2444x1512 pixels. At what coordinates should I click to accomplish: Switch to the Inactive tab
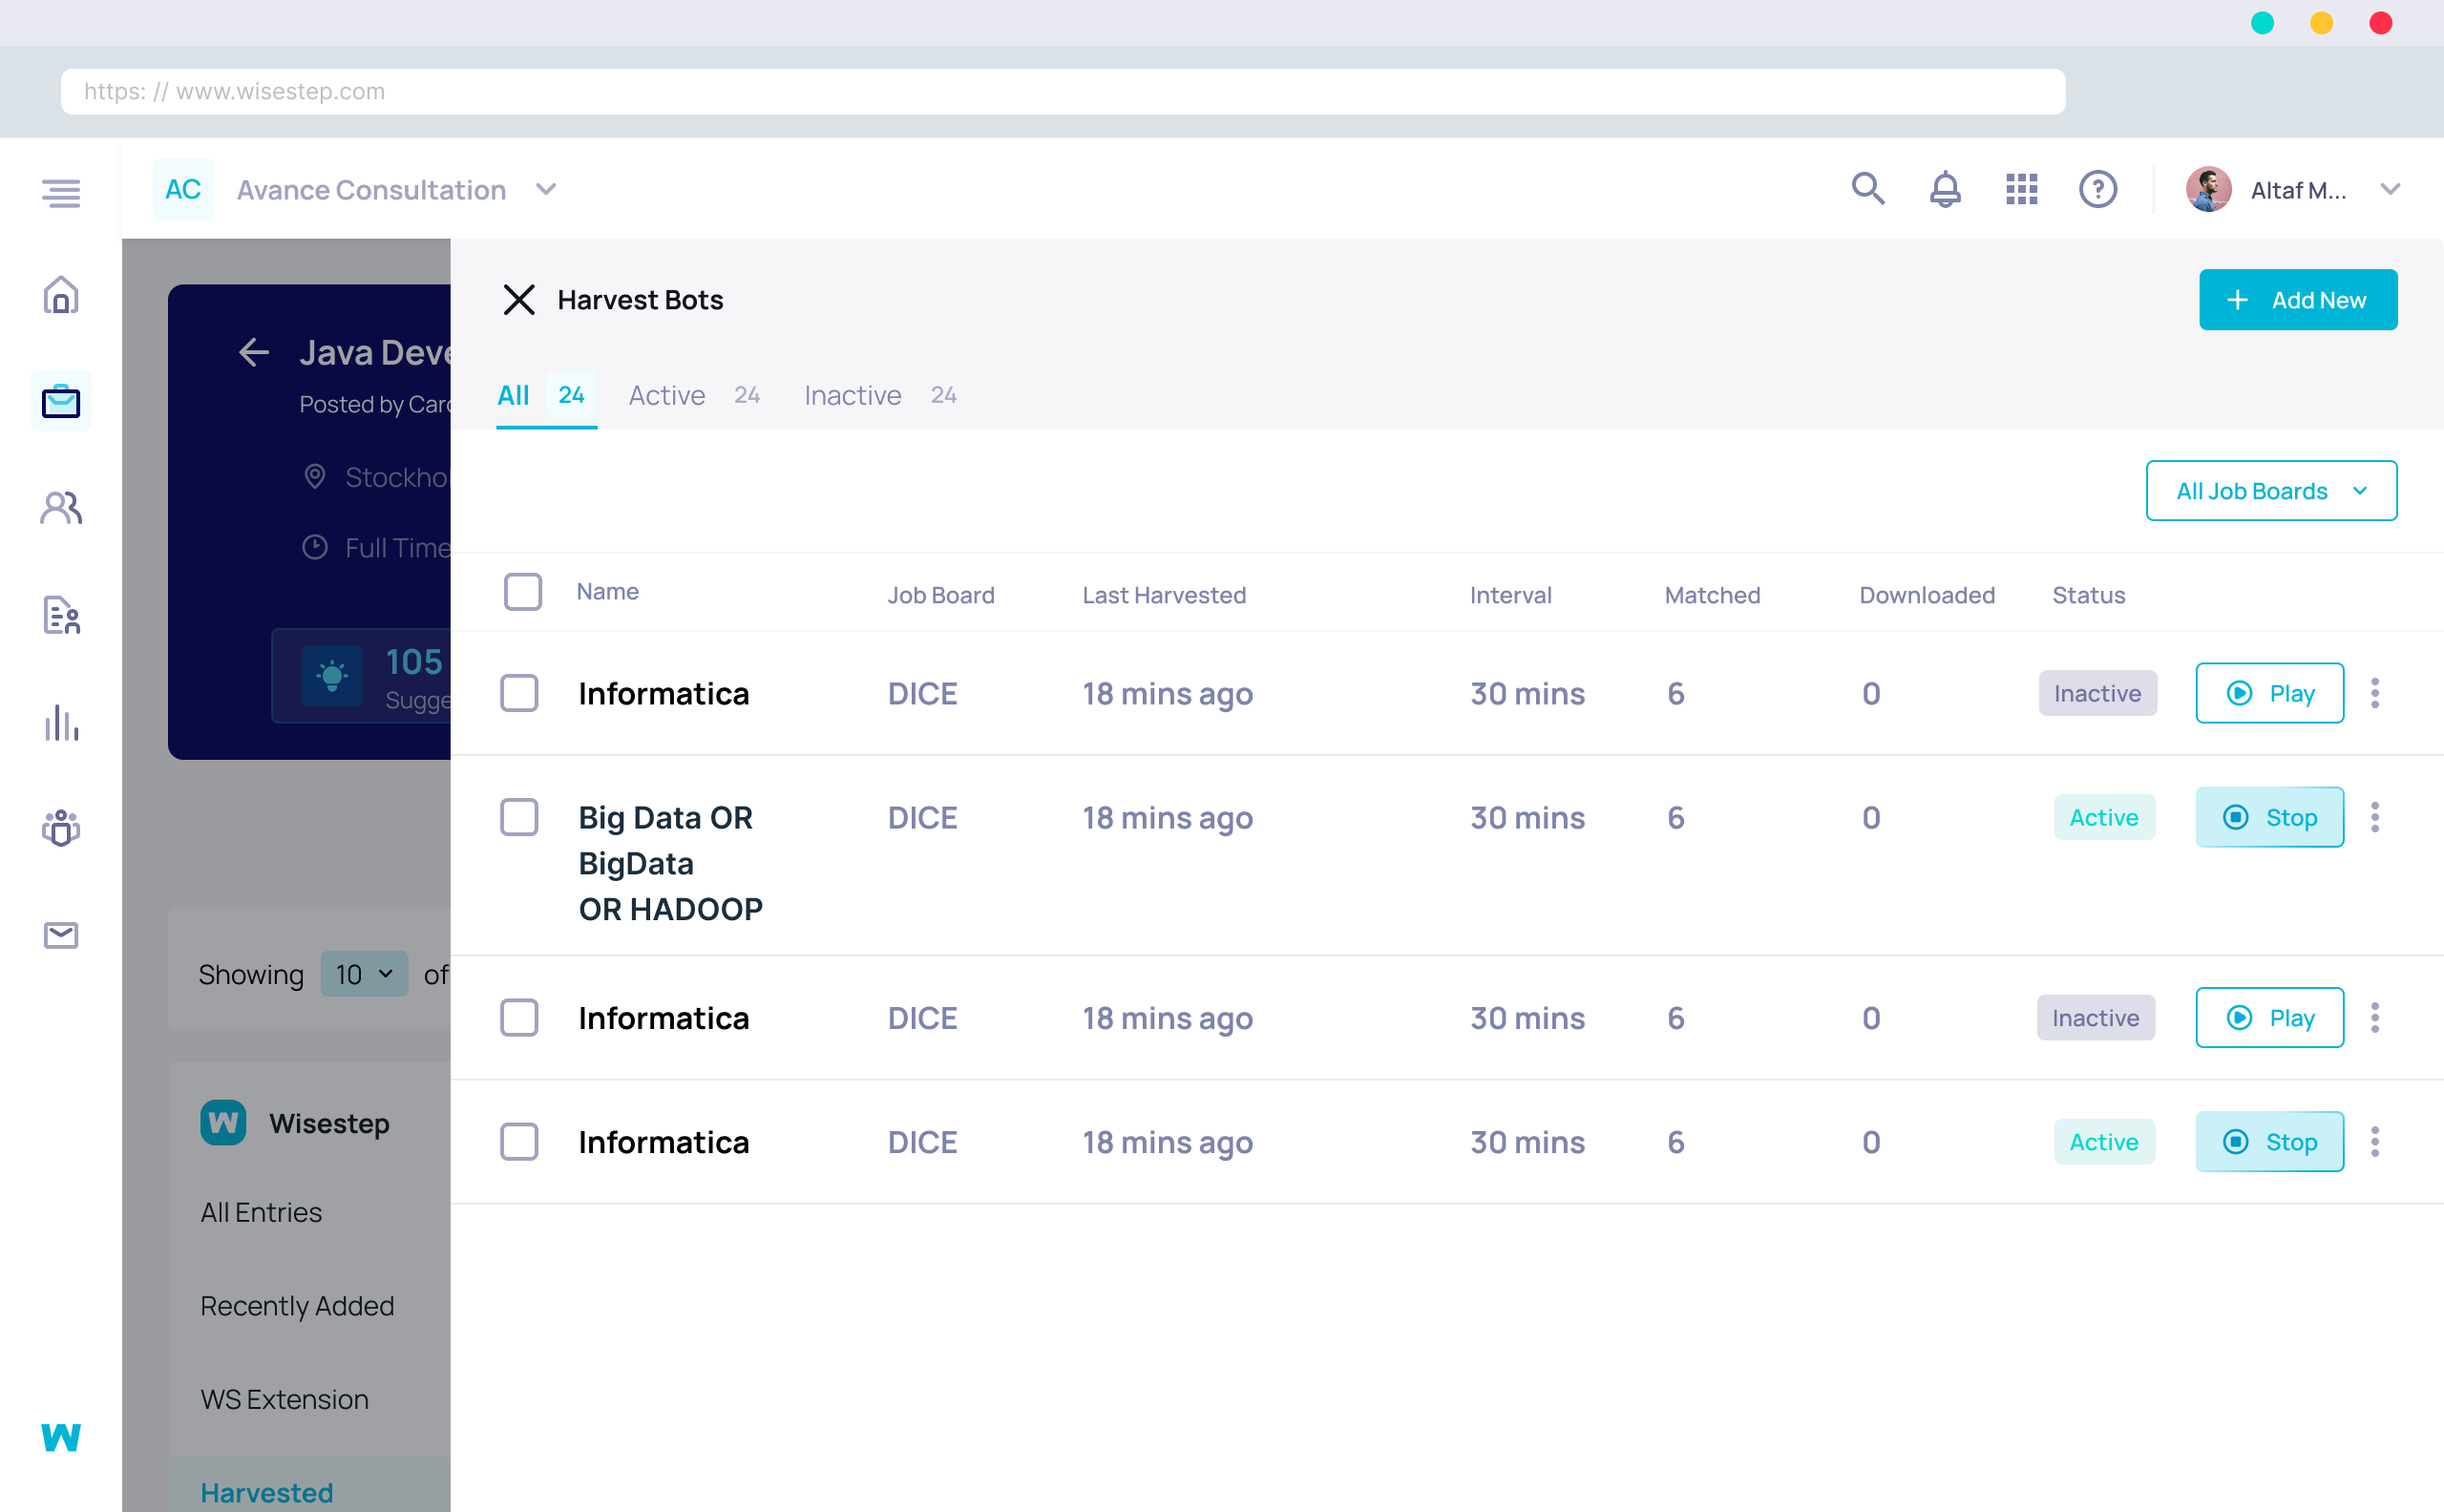coord(851,395)
